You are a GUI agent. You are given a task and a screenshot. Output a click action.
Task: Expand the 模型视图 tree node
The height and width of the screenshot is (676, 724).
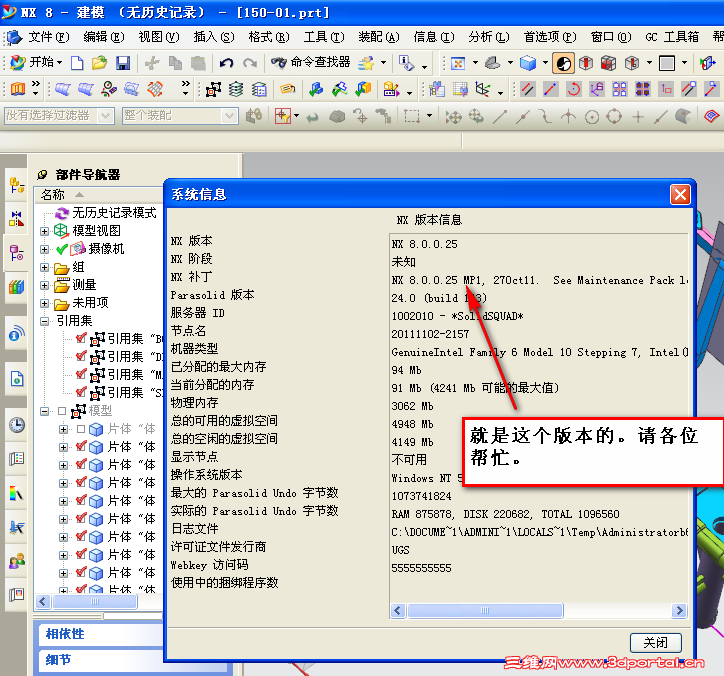click(x=44, y=231)
